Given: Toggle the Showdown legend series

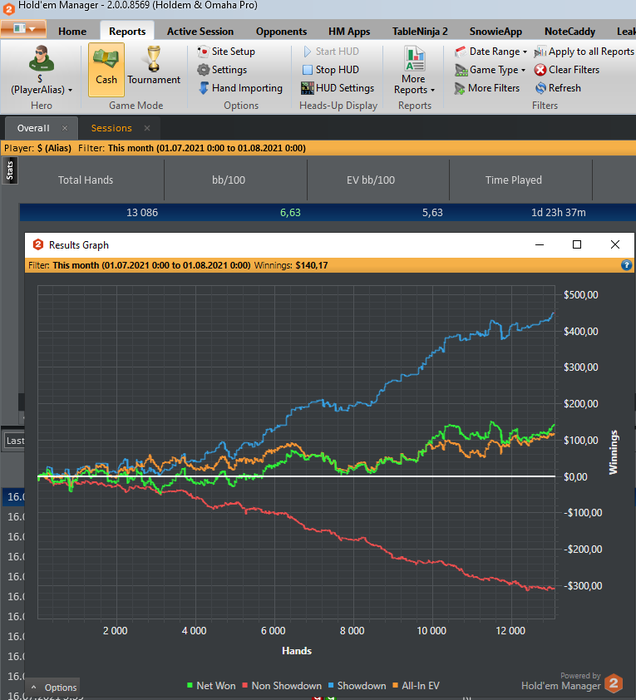Looking at the screenshot, I should tap(357, 686).
